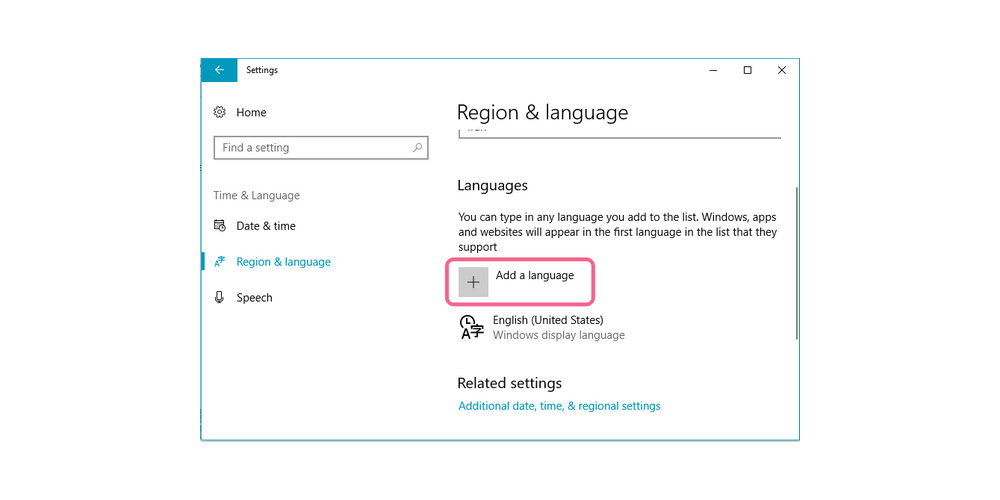Select Region & language in sidebar
The height and width of the screenshot is (500, 1000).
283,262
